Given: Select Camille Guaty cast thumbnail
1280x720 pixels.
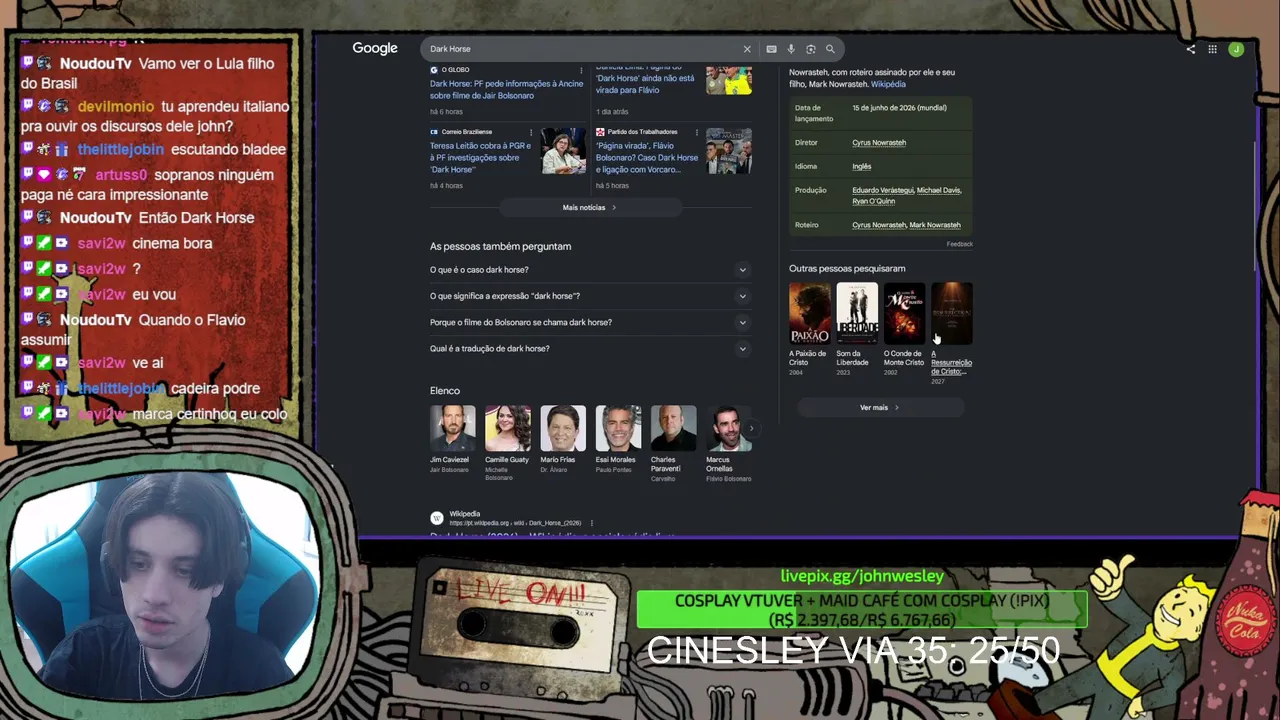Looking at the screenshot, I should click(507, 428).
